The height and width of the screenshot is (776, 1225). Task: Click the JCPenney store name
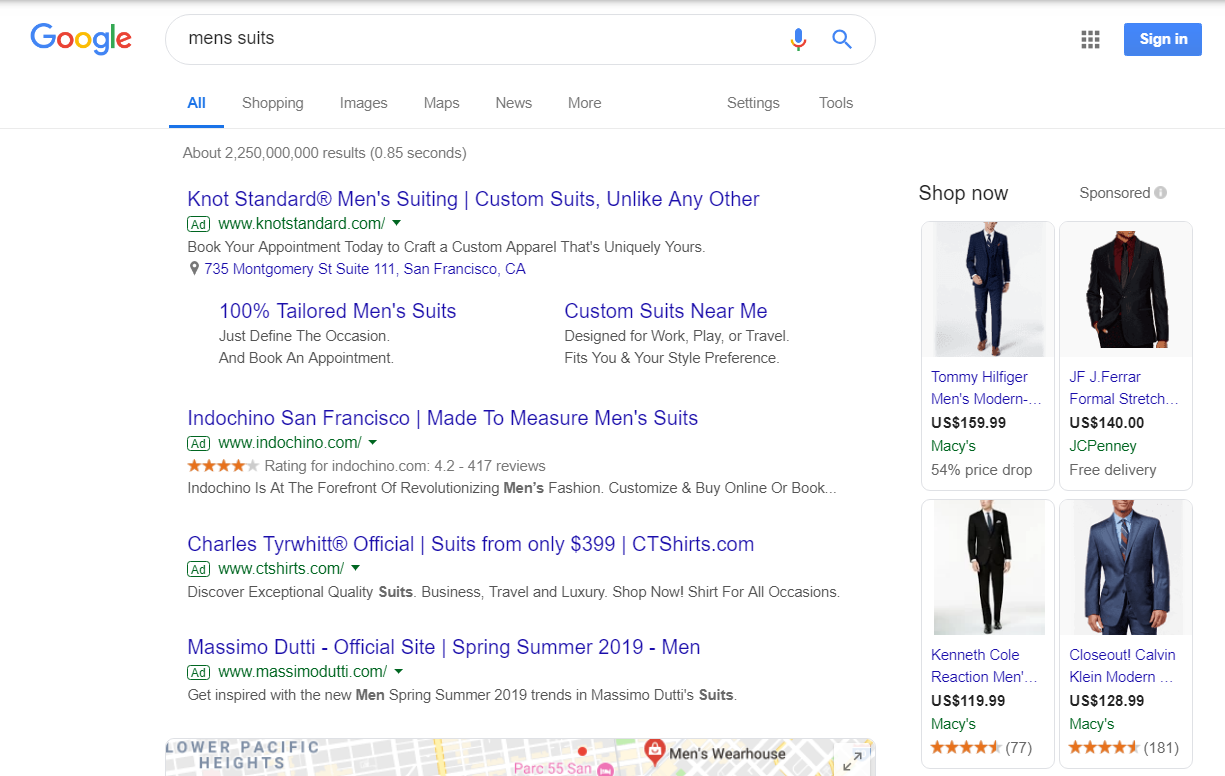(x=1103, y=446)
